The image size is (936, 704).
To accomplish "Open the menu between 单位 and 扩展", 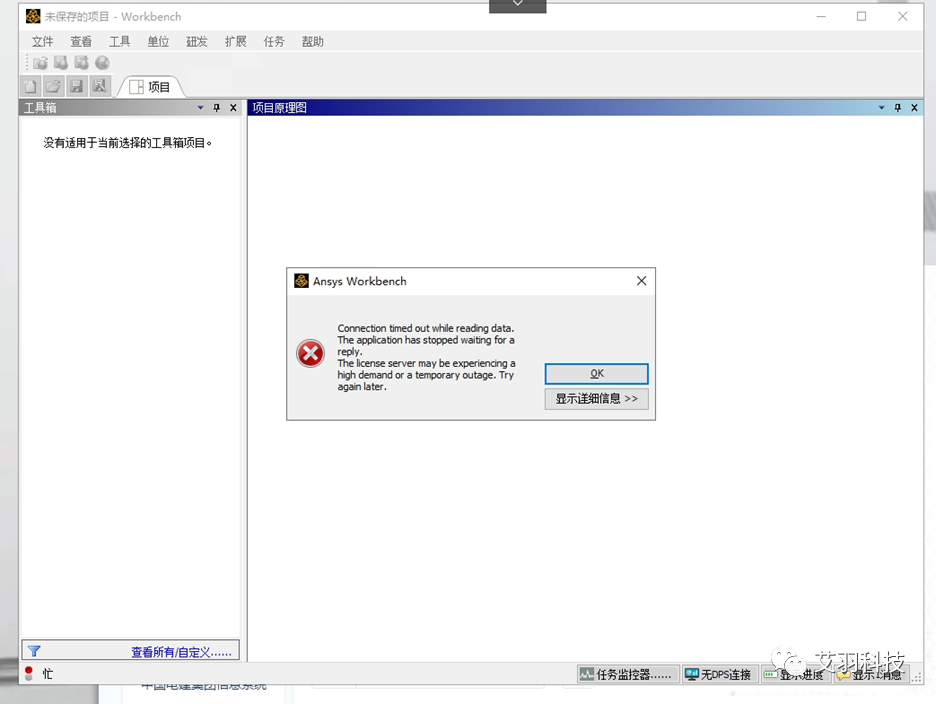I will pyautogui.click(x=196, y=42).
